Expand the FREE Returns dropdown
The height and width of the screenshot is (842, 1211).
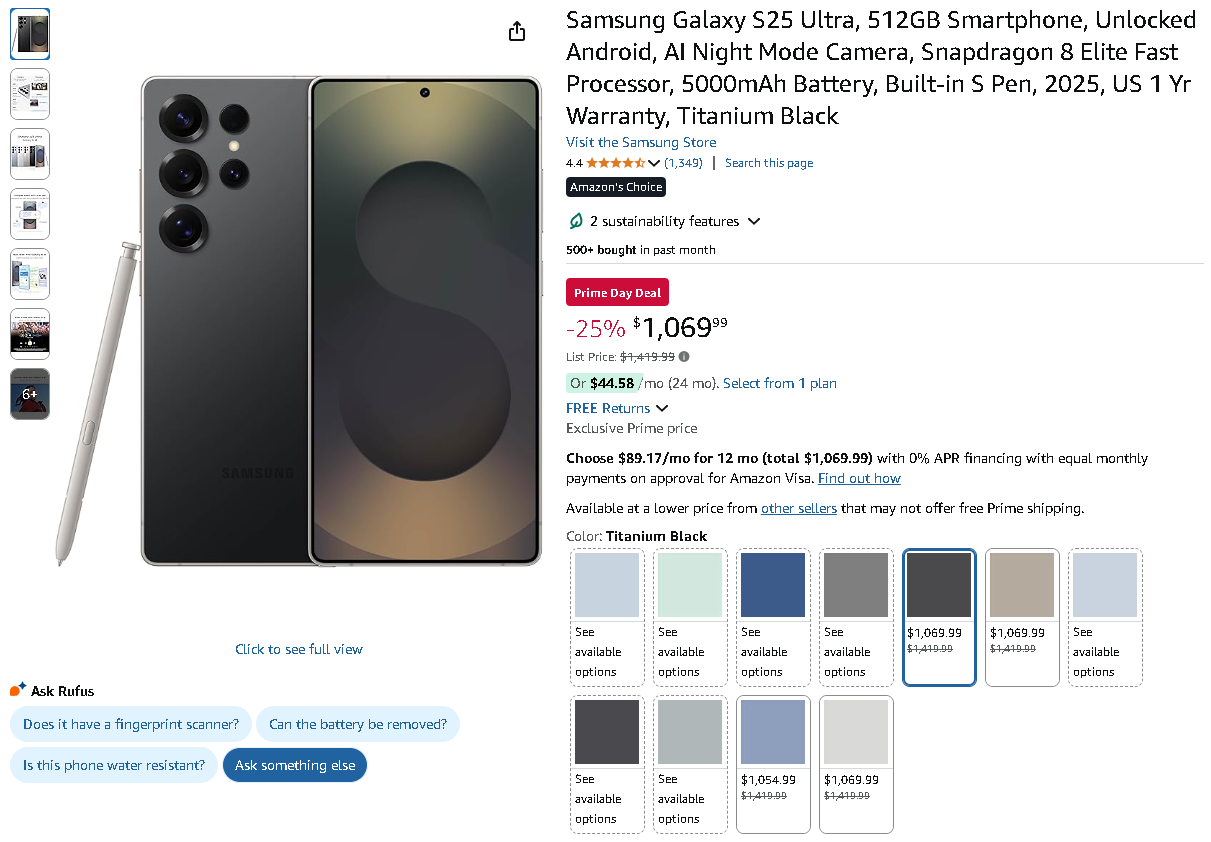(662, 408)
